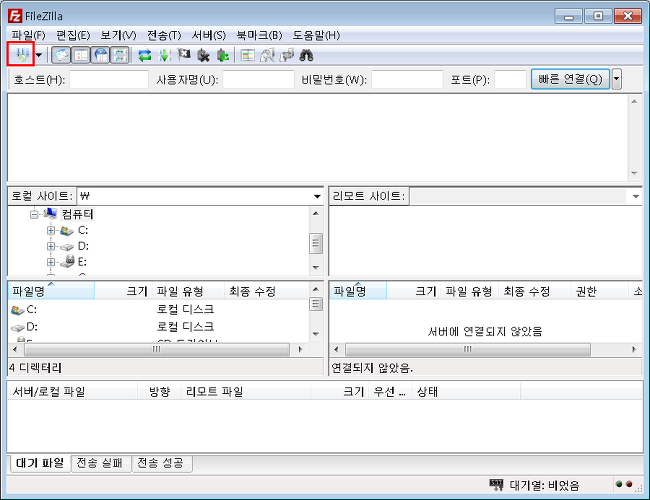This screenshot has width=650, height=500.
Task: Click the disconnect from server icon
Action: tap(203, 55)
